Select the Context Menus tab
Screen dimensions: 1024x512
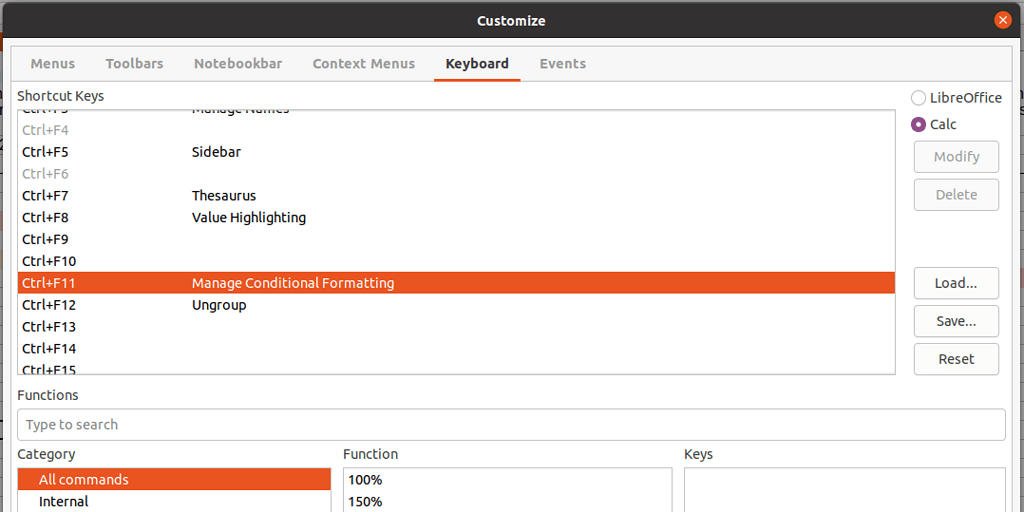click(x=363, y=63)
